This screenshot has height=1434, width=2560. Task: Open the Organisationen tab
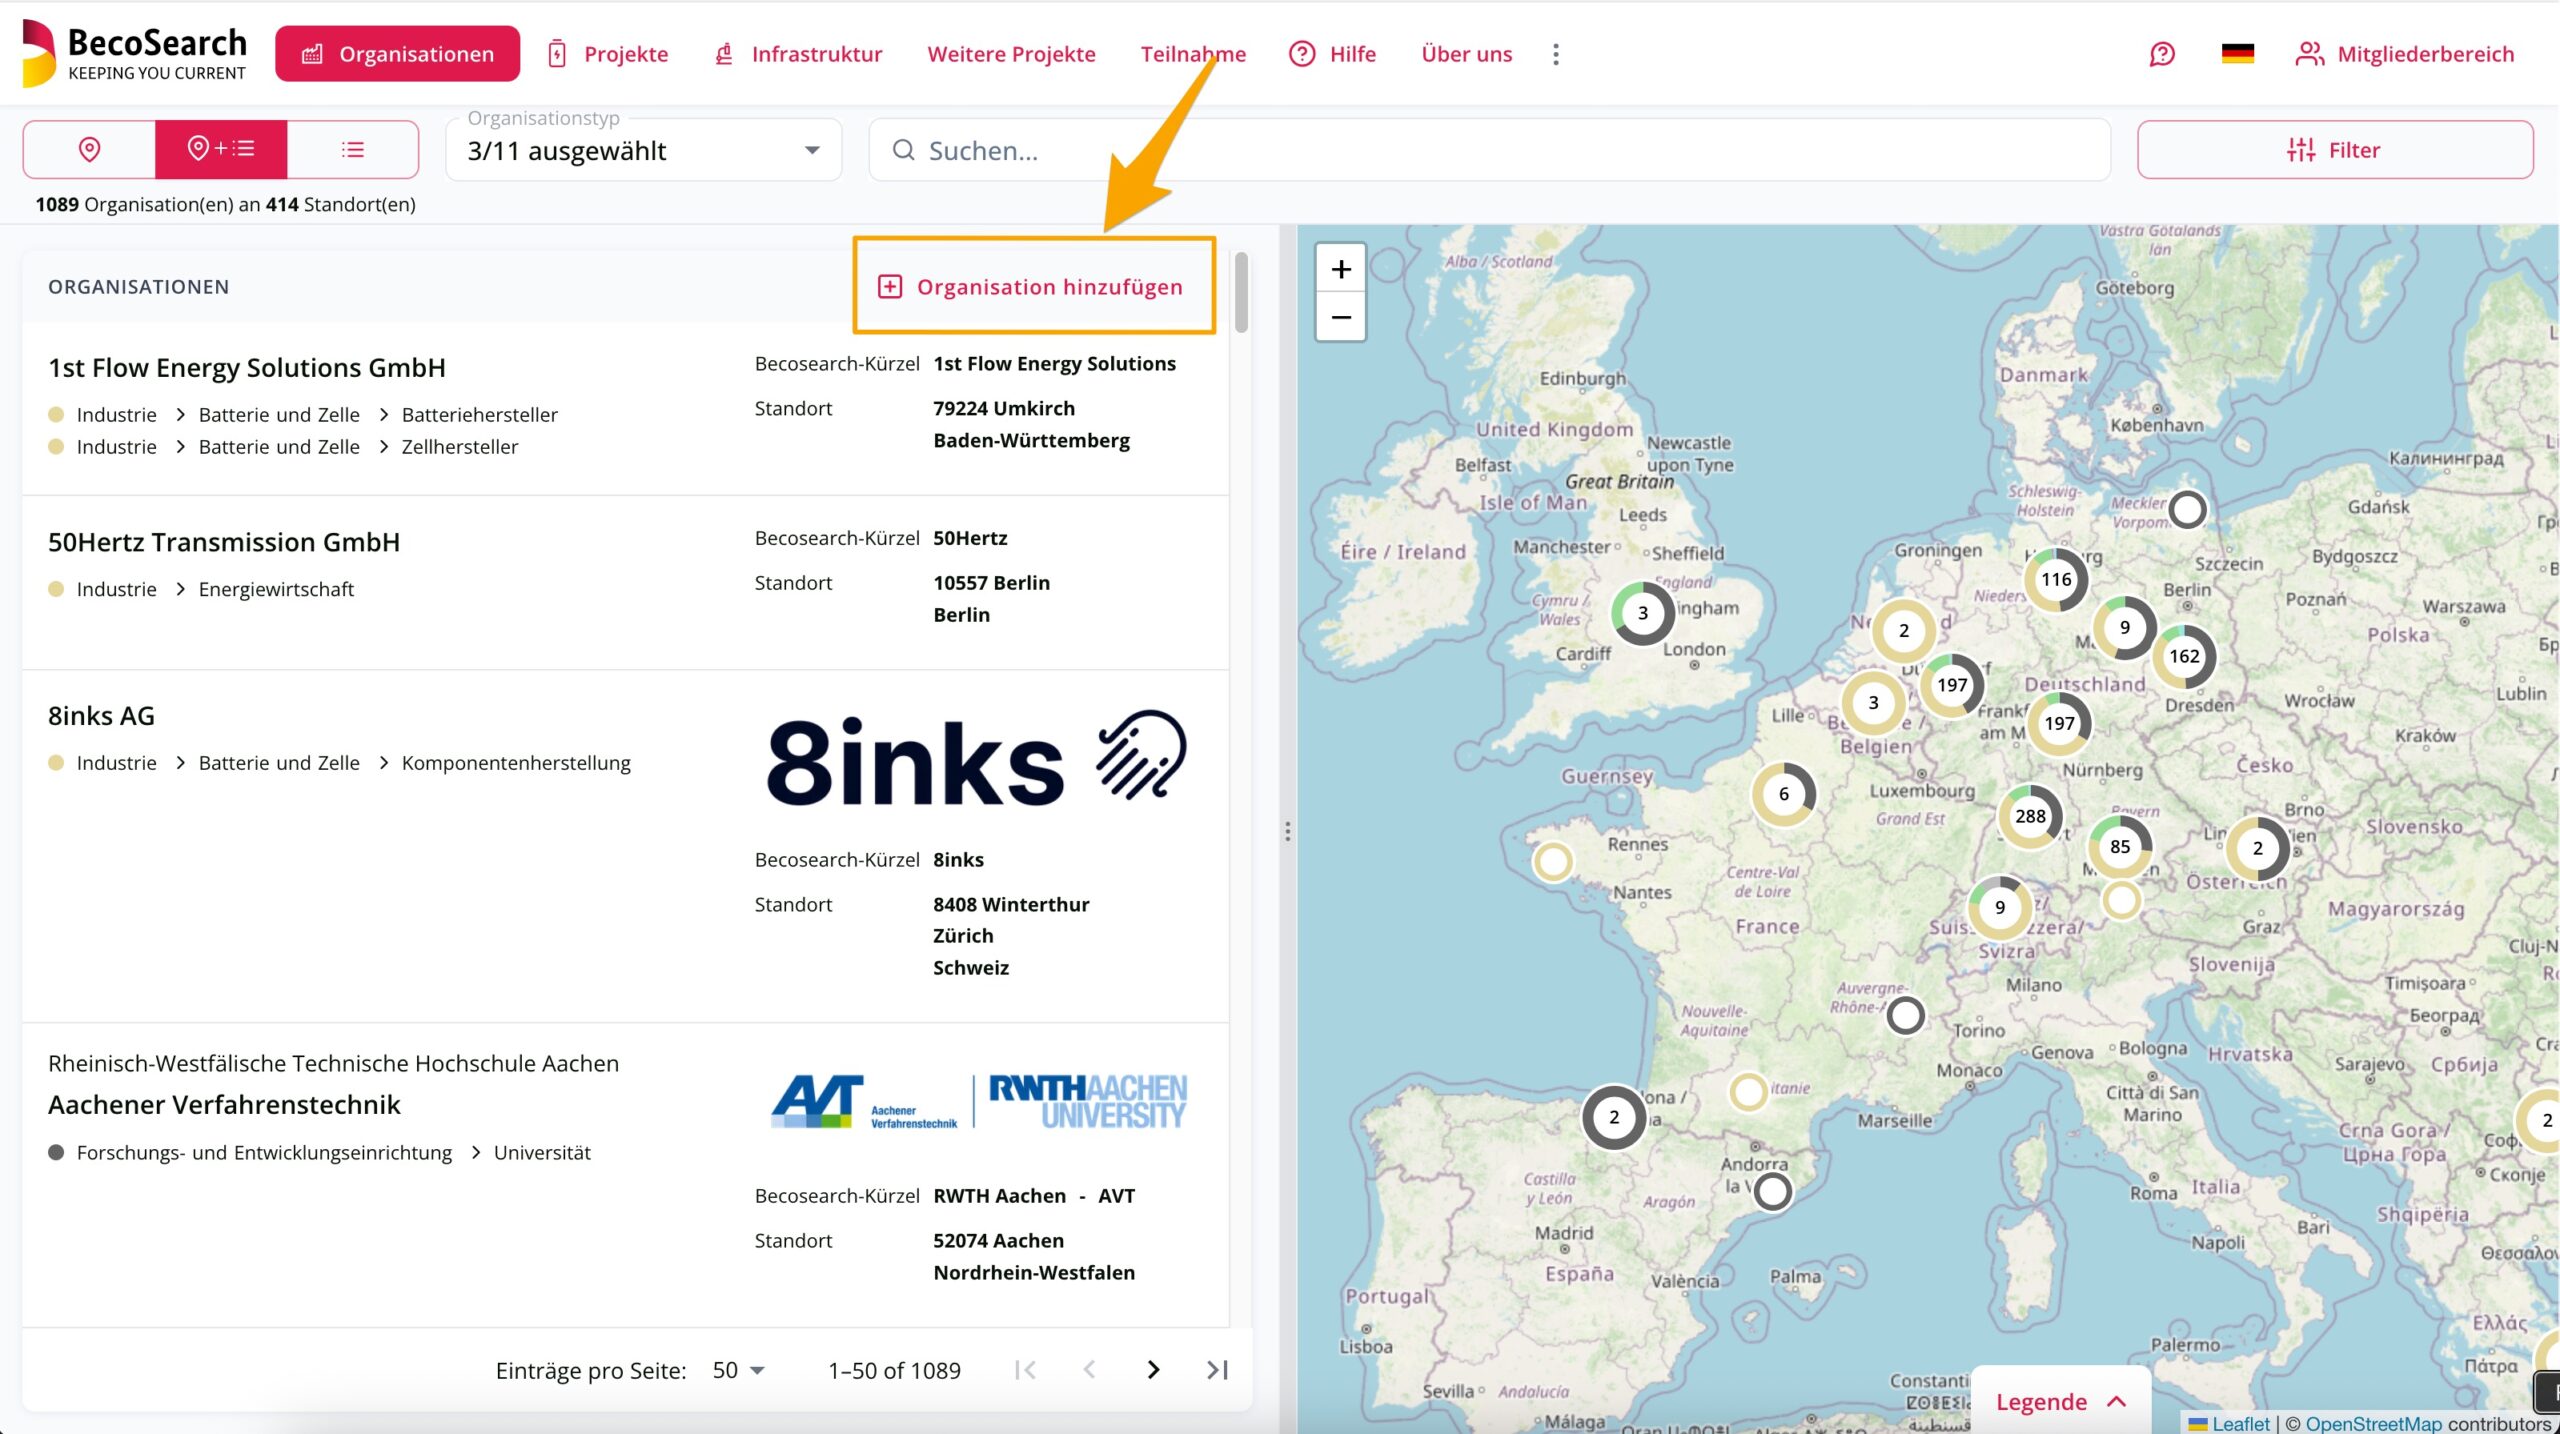point(397,54)
